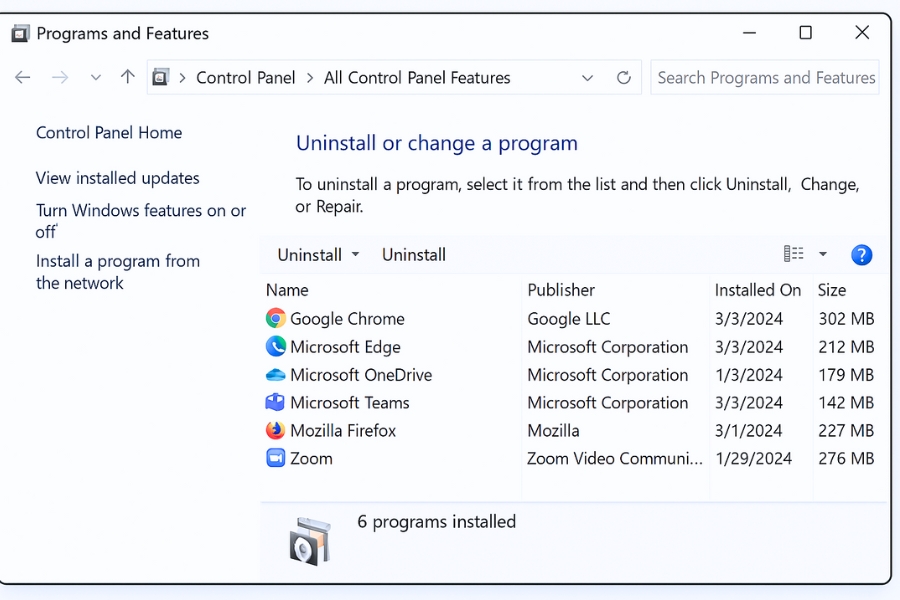The image size is (900, 600).
Task: Open View installed updates link
Action: [118, 178]
